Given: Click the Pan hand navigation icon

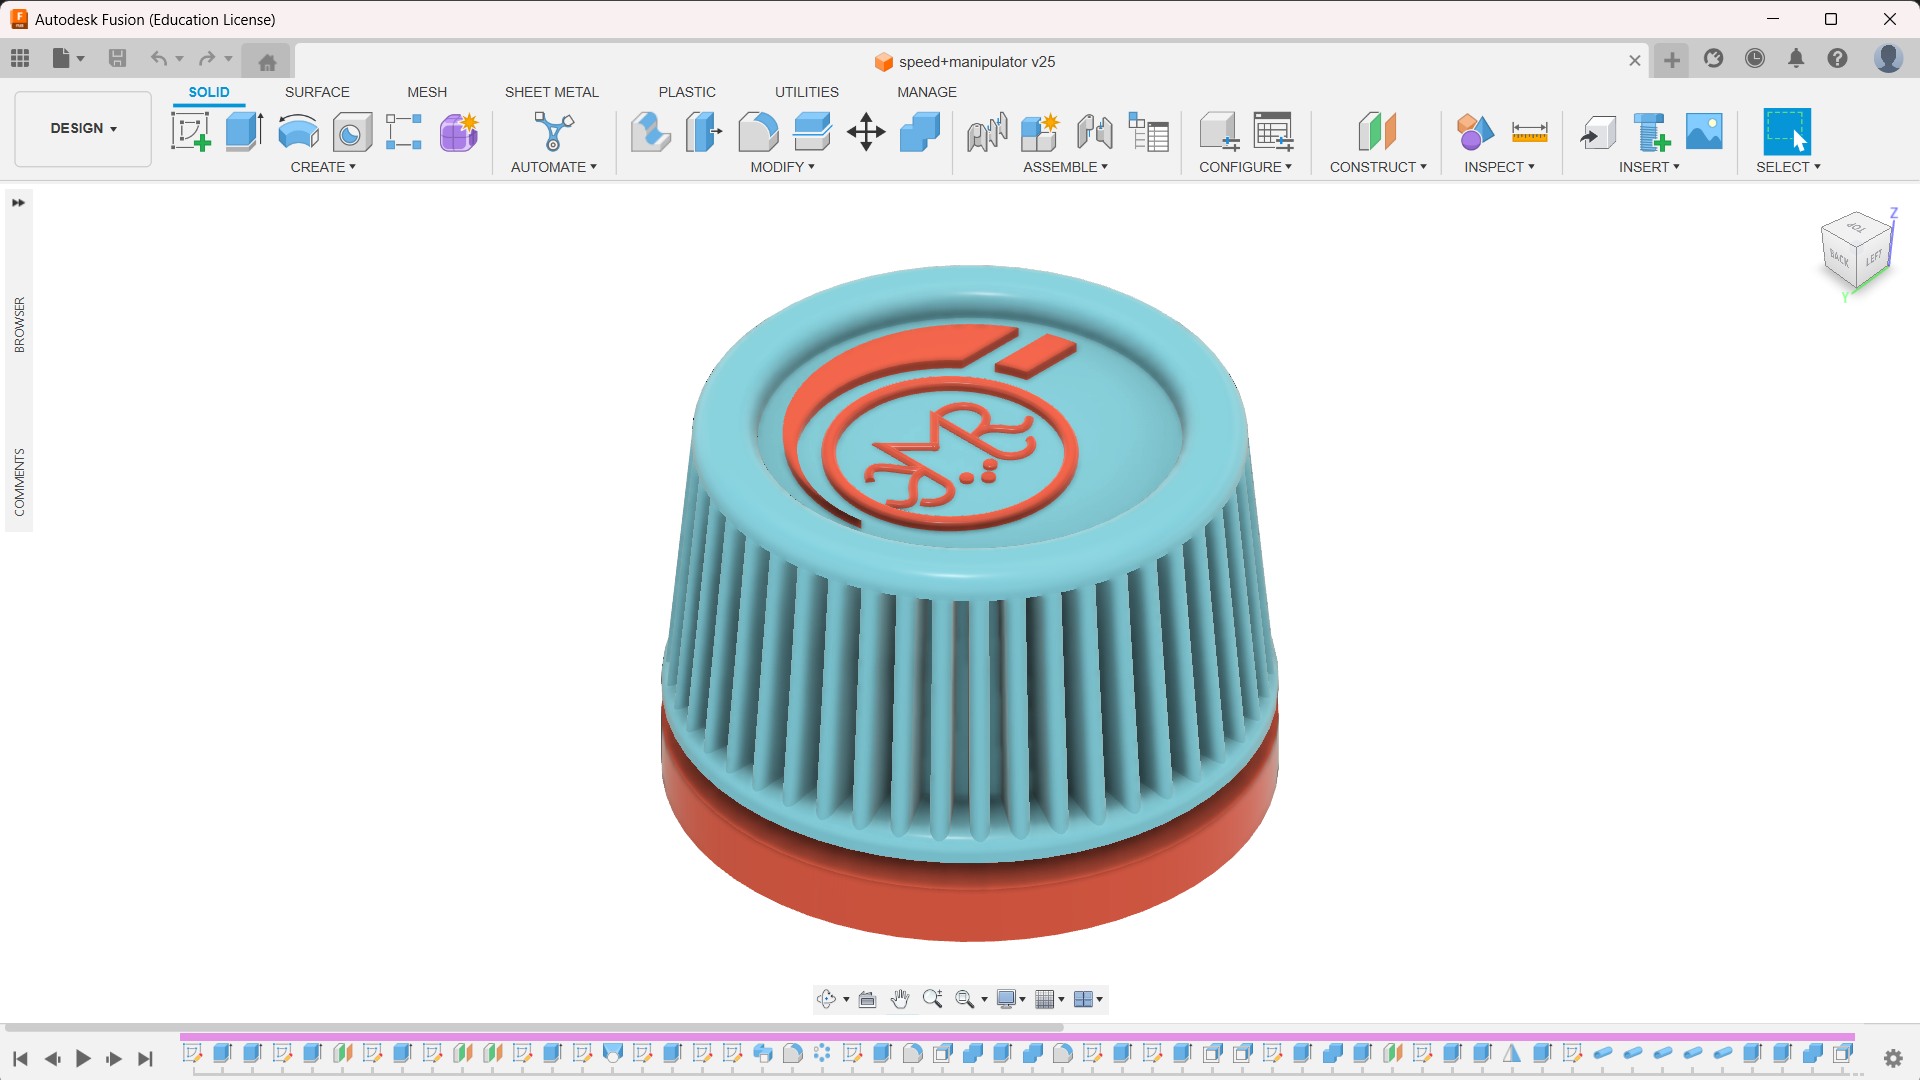Looking at the screenshot, I should pyautogui.click(x=900, y=999).
